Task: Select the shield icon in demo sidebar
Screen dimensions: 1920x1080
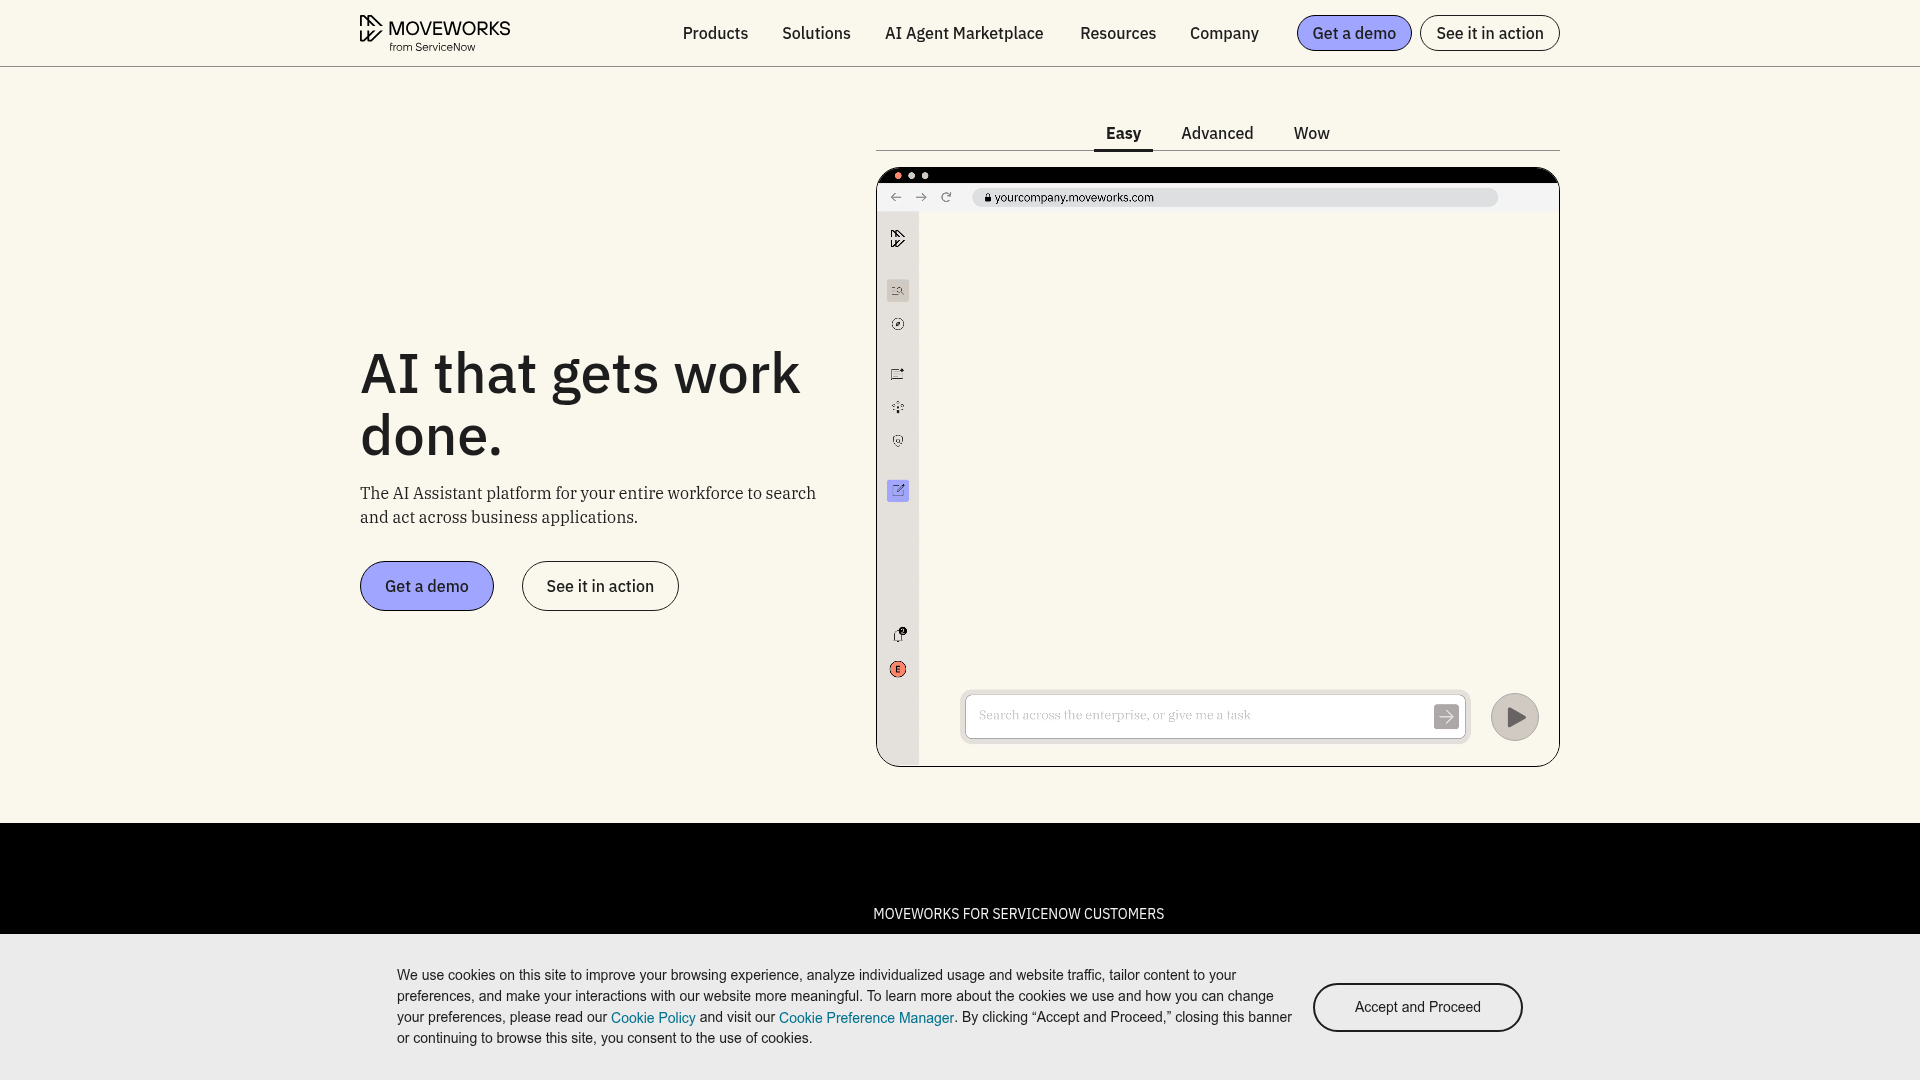Action: click(x=898, y=441)
